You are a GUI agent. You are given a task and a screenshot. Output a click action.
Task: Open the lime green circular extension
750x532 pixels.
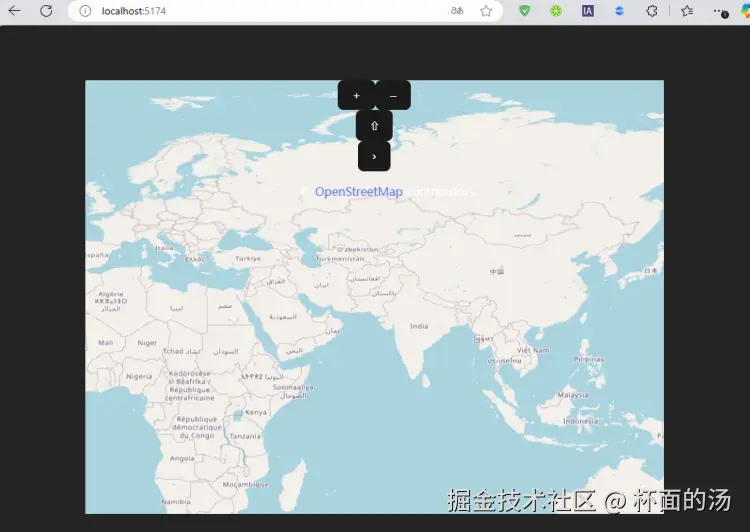point(556,11)
